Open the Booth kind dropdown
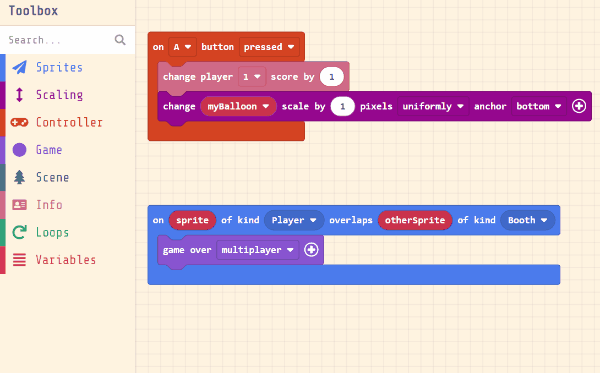600x373 pixels. pos(527,220)
